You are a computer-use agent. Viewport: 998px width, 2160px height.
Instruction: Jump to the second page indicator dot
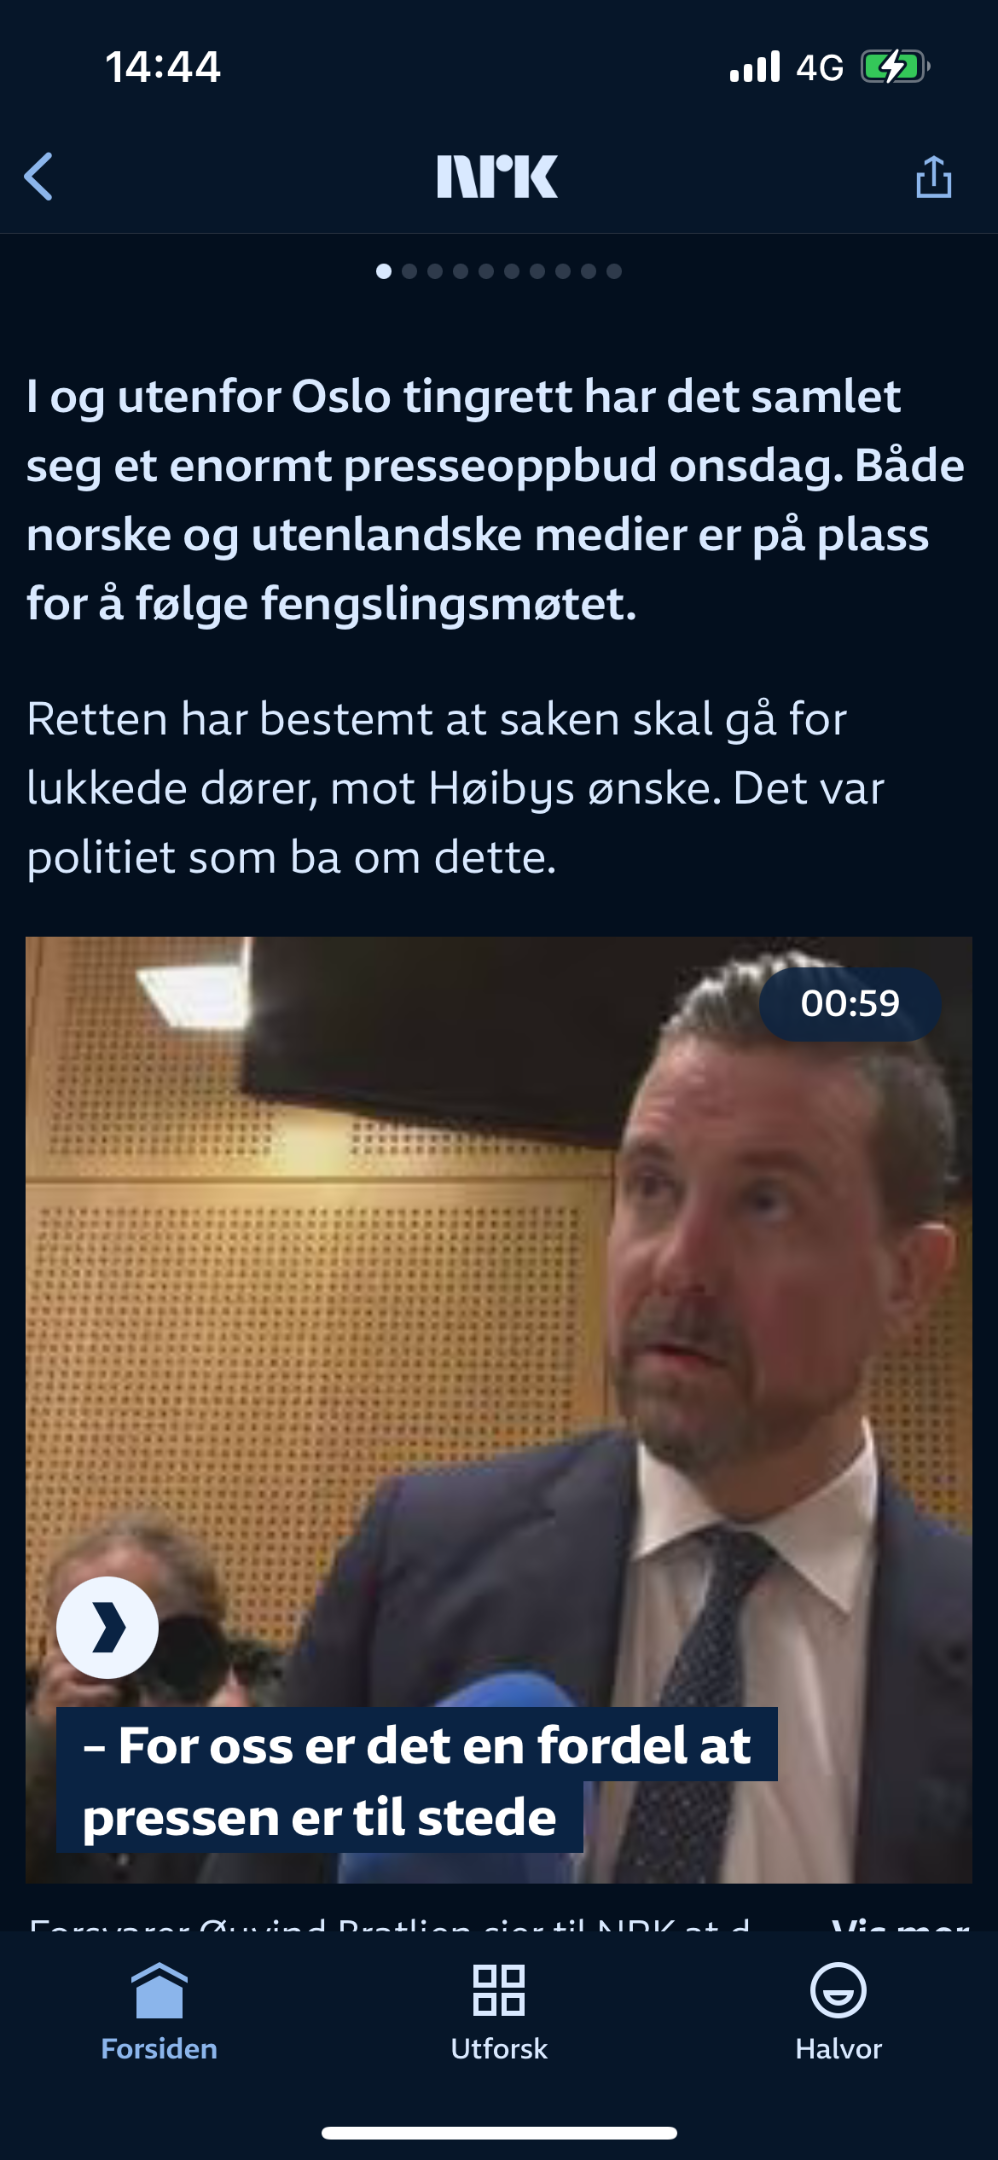point(409,271)
